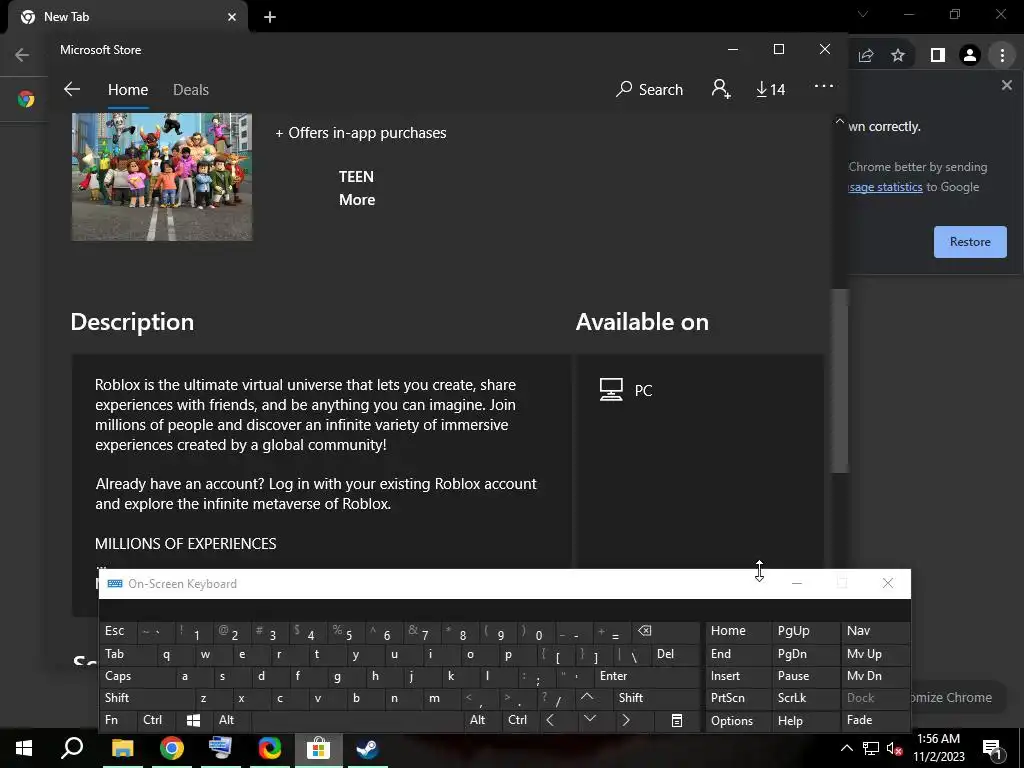Viewport: 1024px width, 768px height.
Task: Click the Roblox game thumbnail
Action: coord(162,177)
